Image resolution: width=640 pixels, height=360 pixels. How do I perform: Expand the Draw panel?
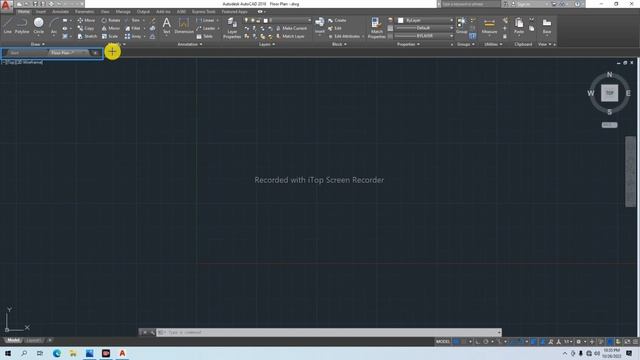pyautogui.click(x=38, y=44)
